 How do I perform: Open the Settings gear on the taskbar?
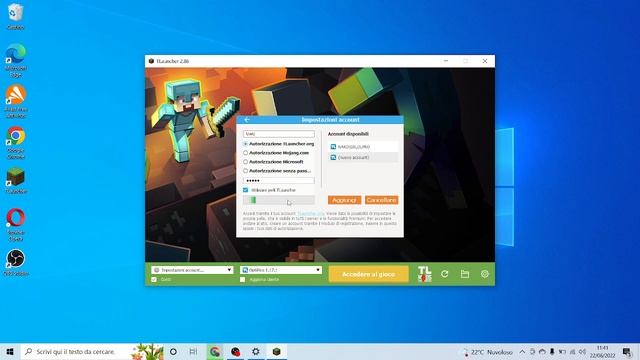coord(256,351)
